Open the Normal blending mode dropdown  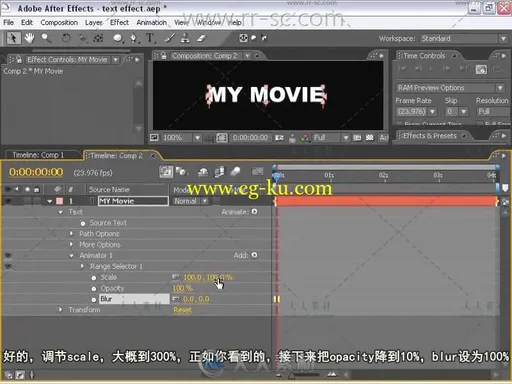point(190,201)
